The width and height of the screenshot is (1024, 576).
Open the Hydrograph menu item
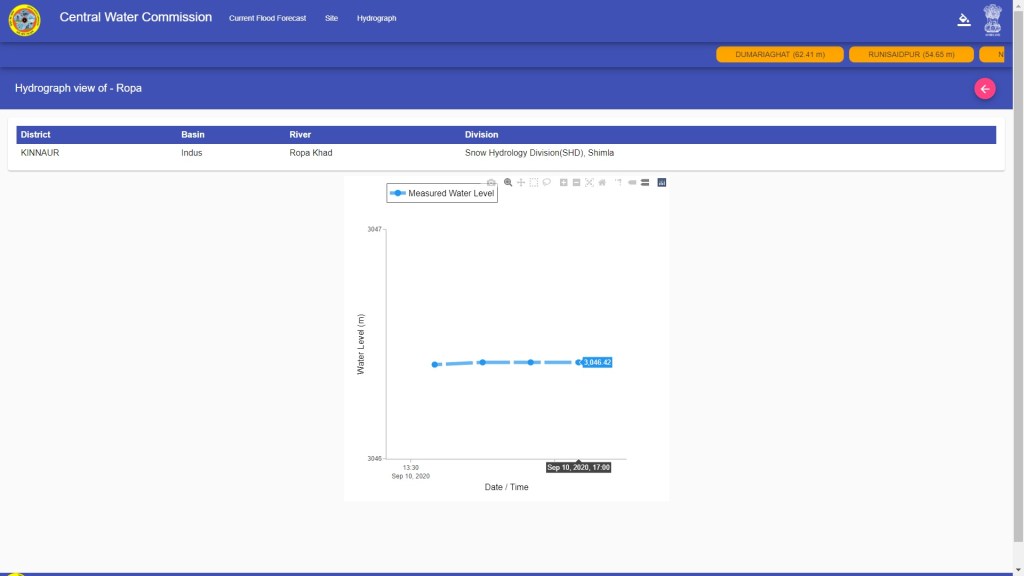pos(376,18)
